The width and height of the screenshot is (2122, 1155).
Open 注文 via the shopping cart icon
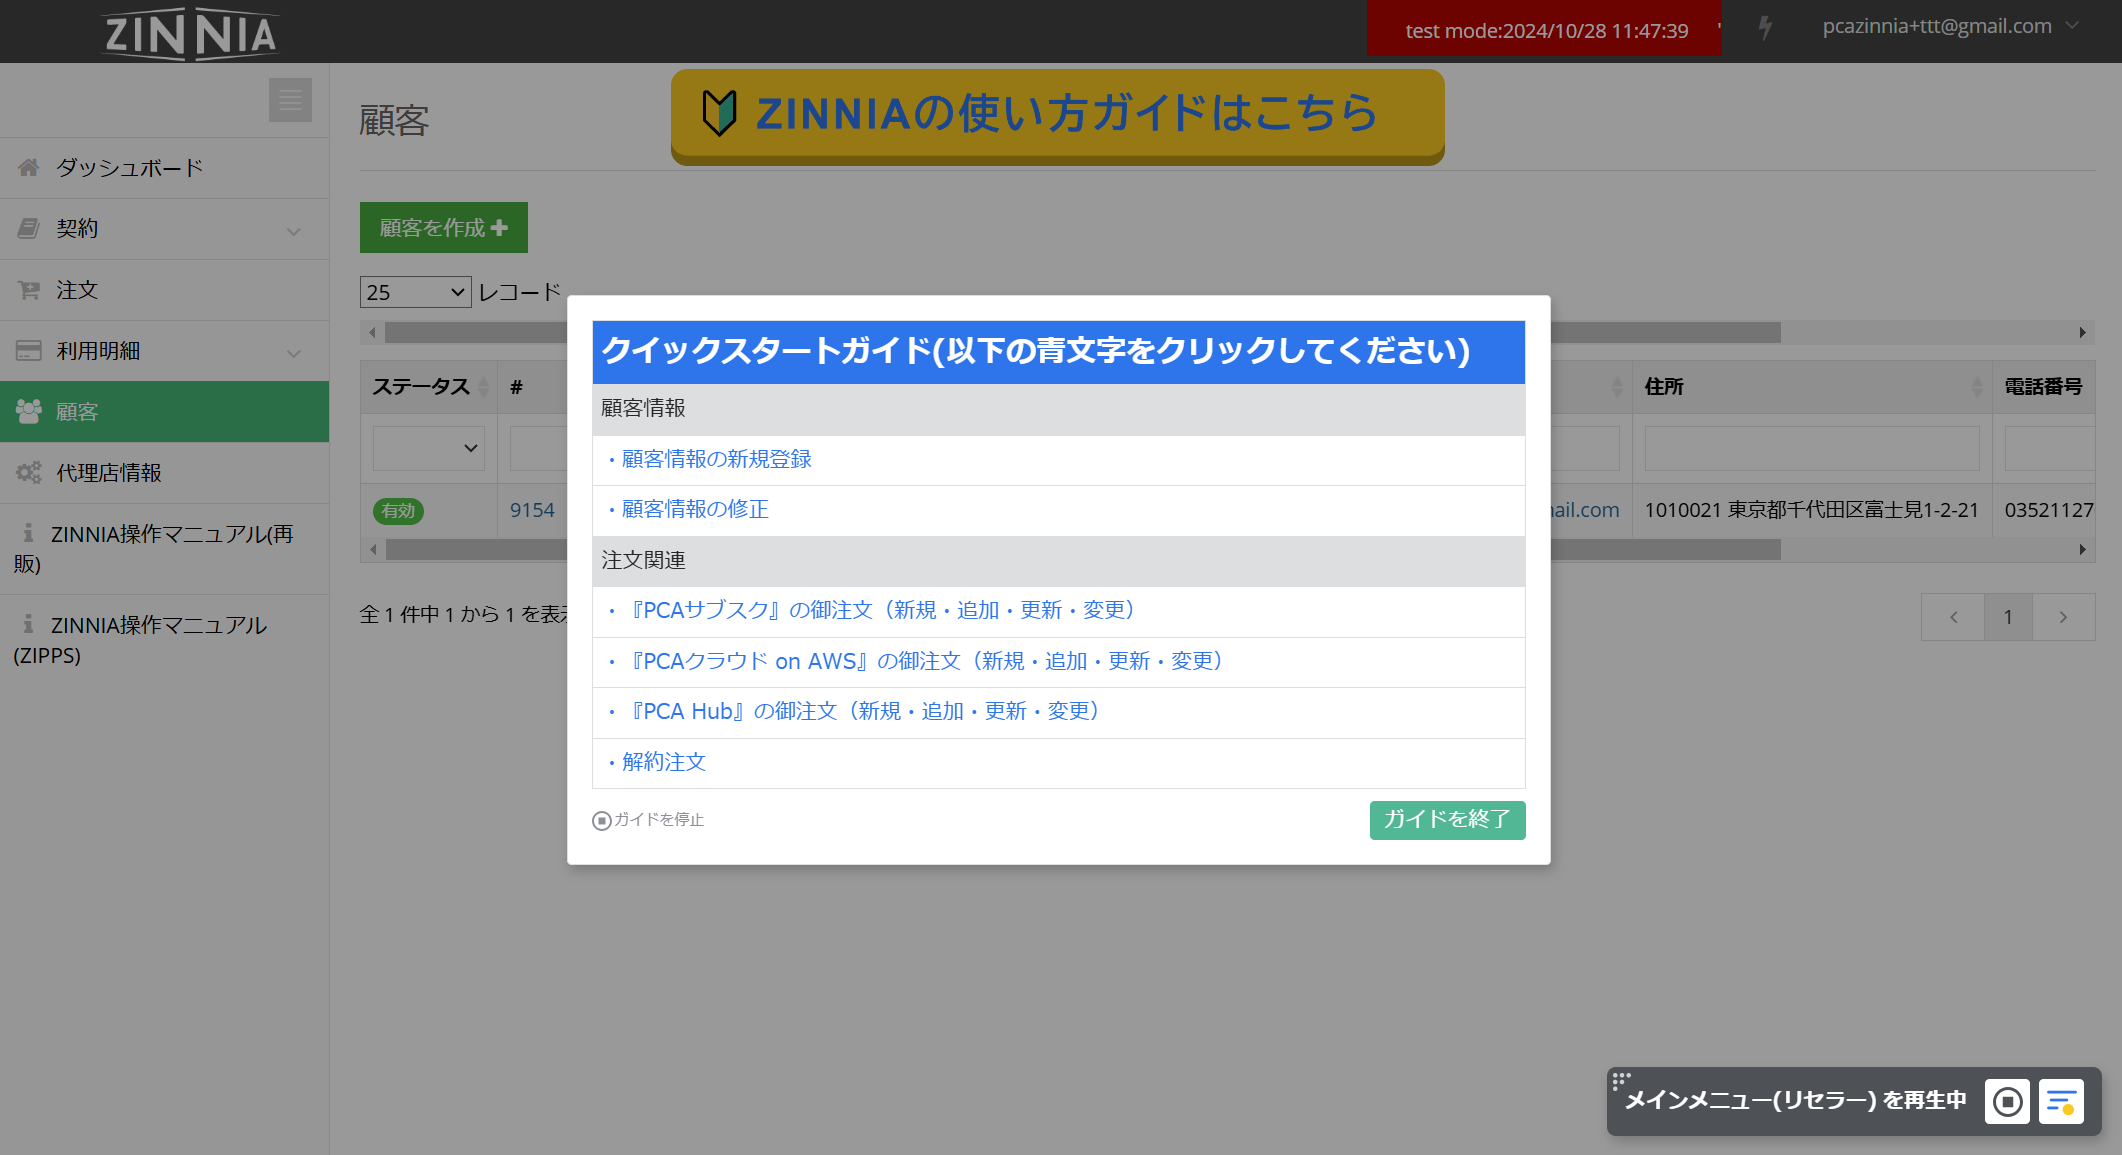click(x=28, y=290)
